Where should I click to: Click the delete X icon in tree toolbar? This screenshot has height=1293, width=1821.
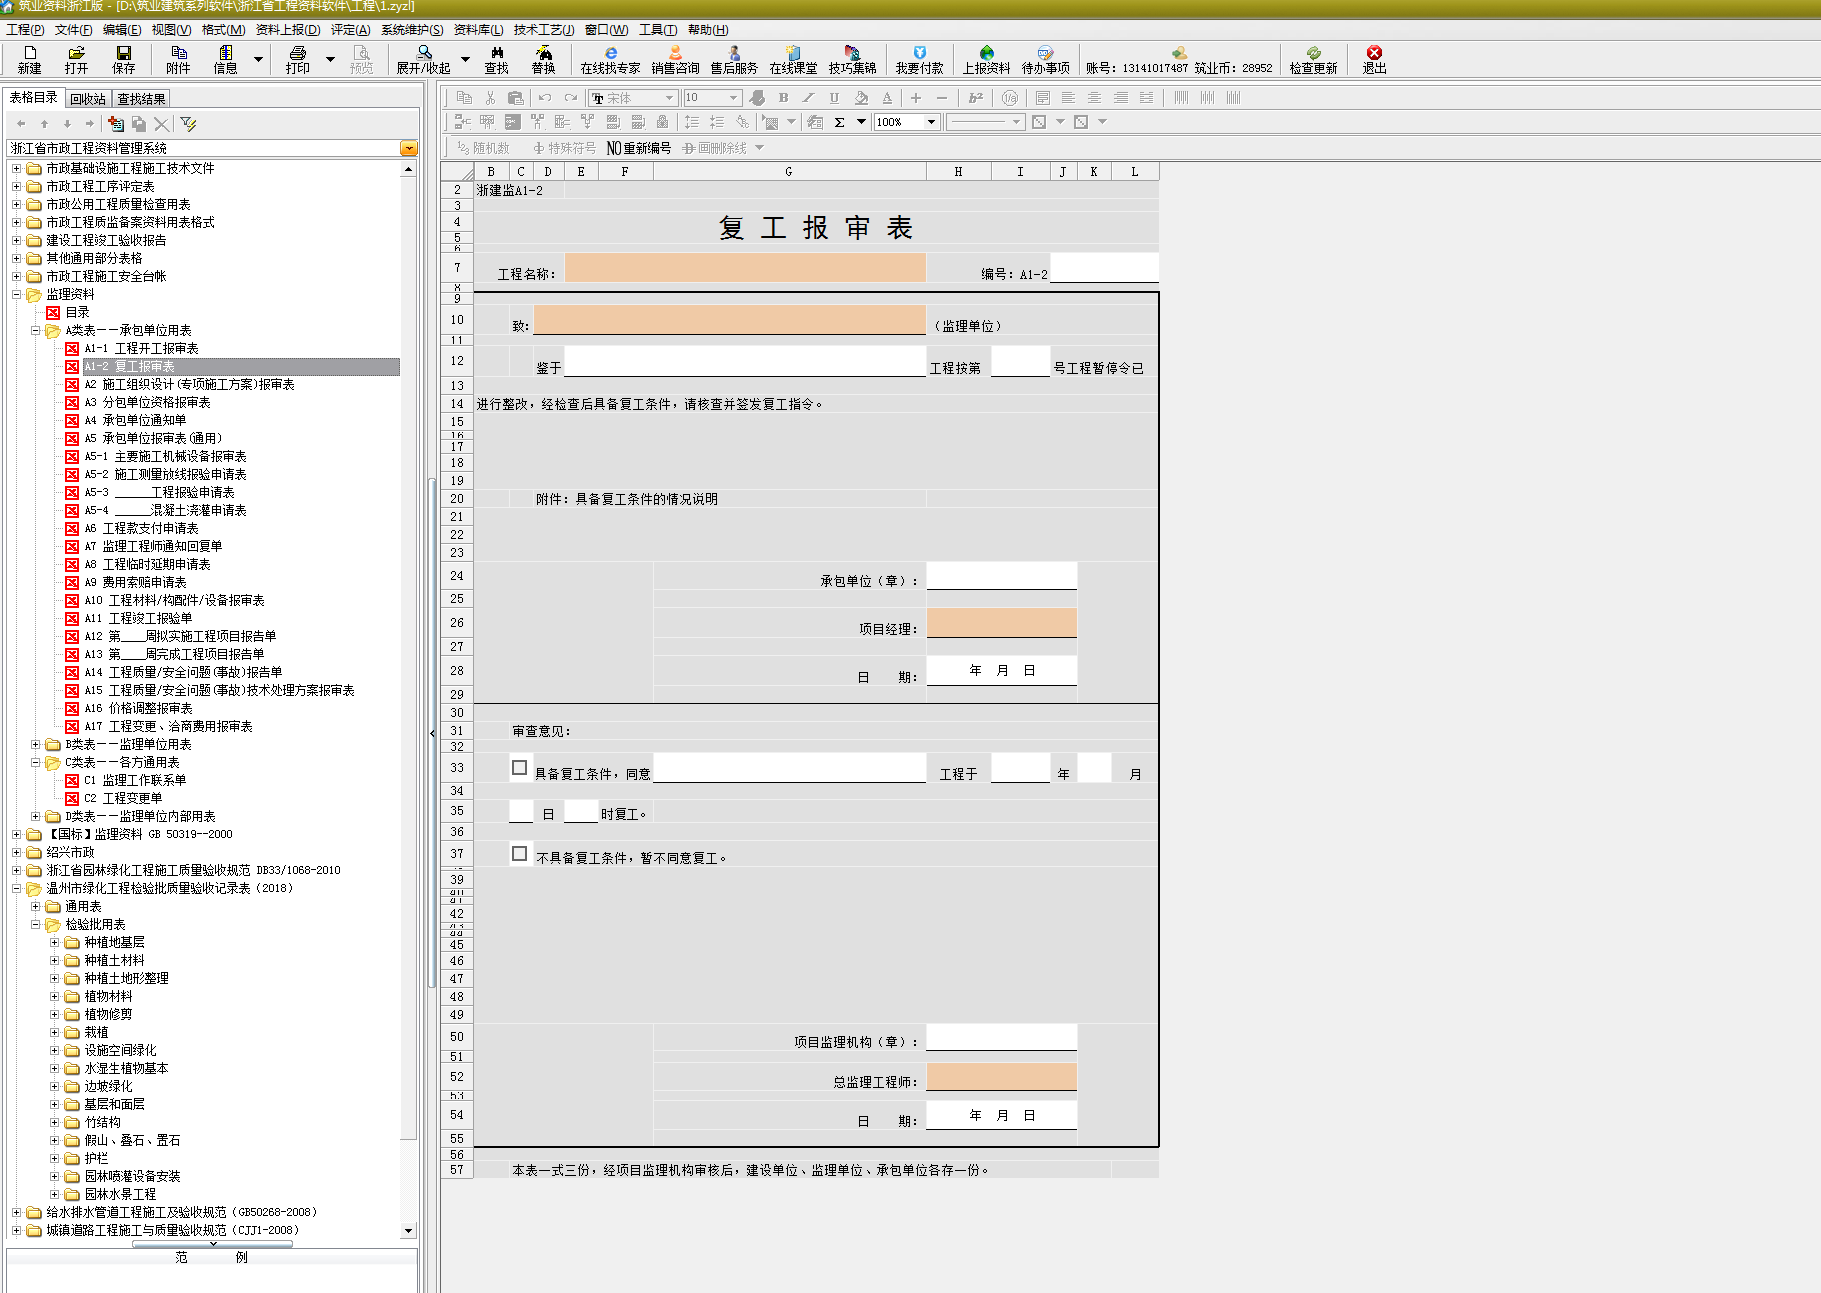click(161, 123)
